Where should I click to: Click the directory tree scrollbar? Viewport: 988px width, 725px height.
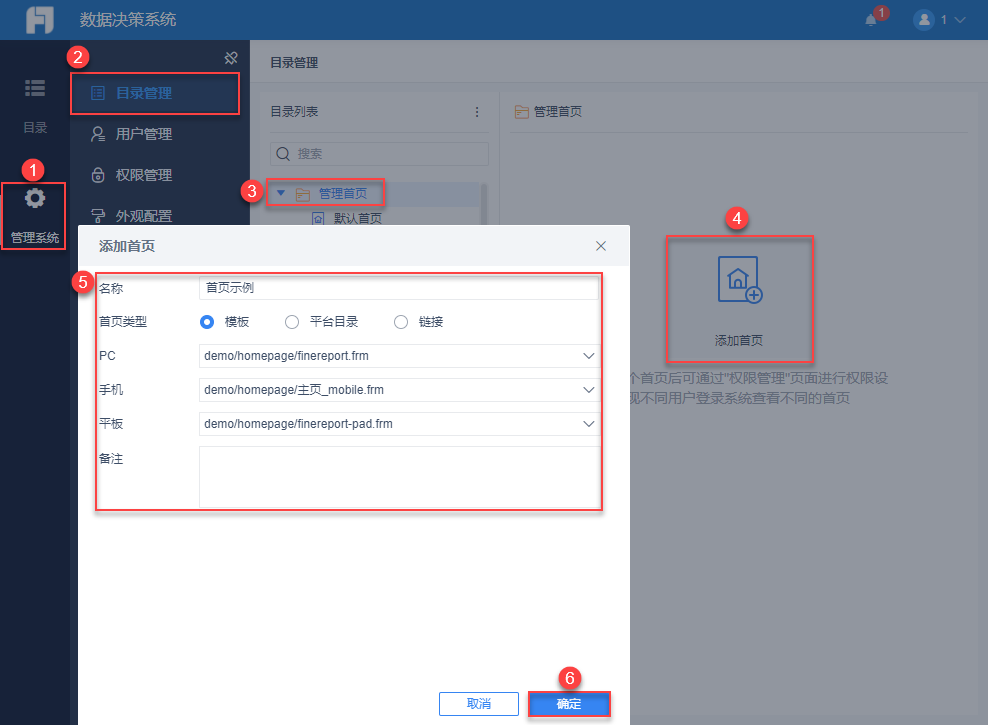coord(484,204)
